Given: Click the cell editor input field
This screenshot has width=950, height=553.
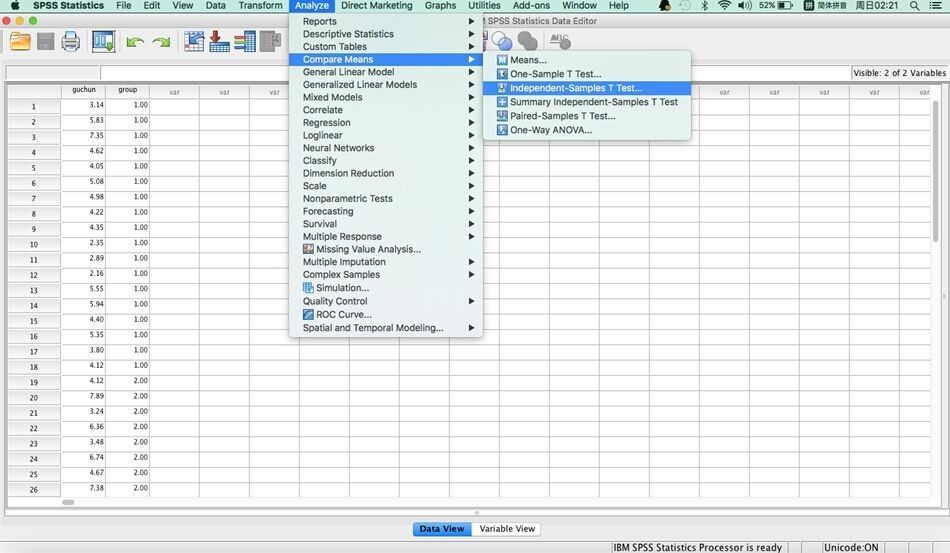Looking at the screenshot, I should [474, 73].
